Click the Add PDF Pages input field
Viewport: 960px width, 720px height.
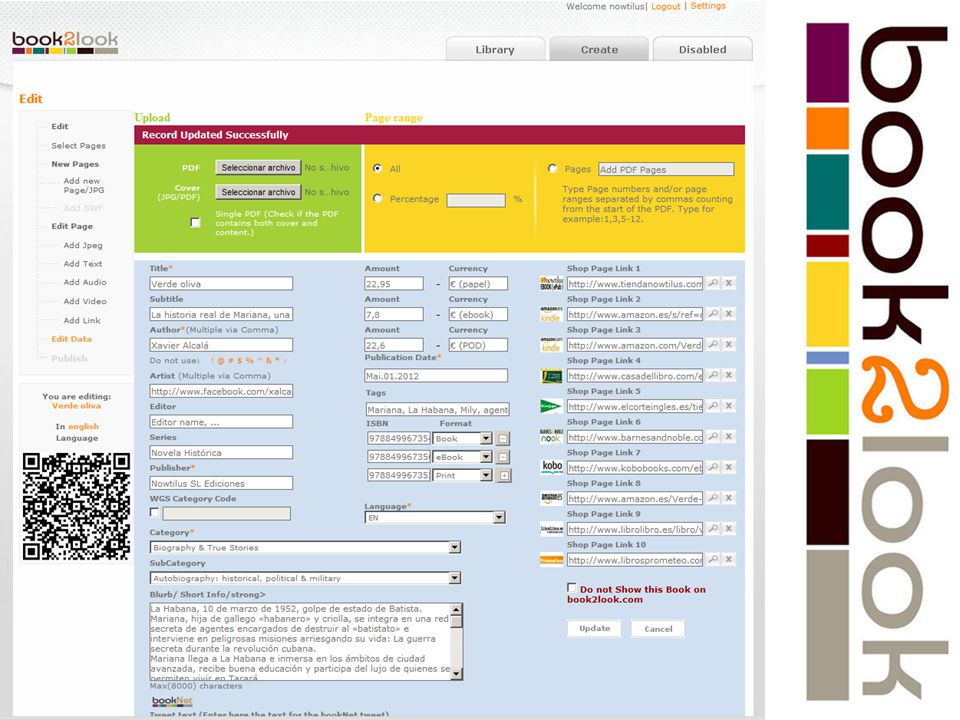(666, 169)
